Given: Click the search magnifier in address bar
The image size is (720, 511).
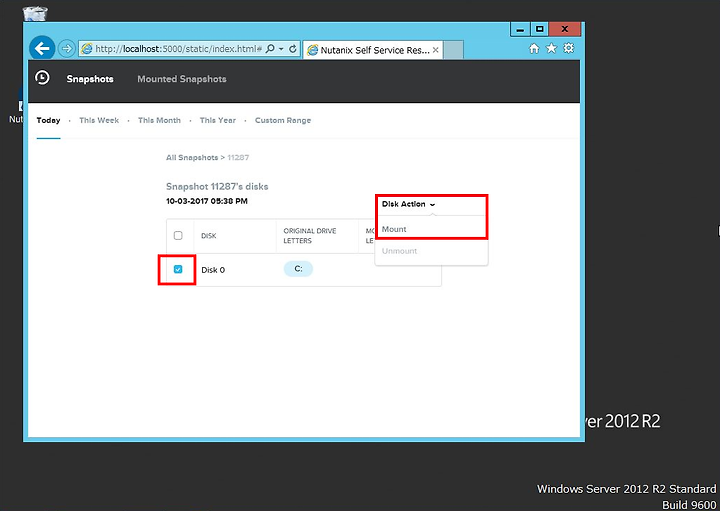Looking at the screenshot, I should [270, 48].
